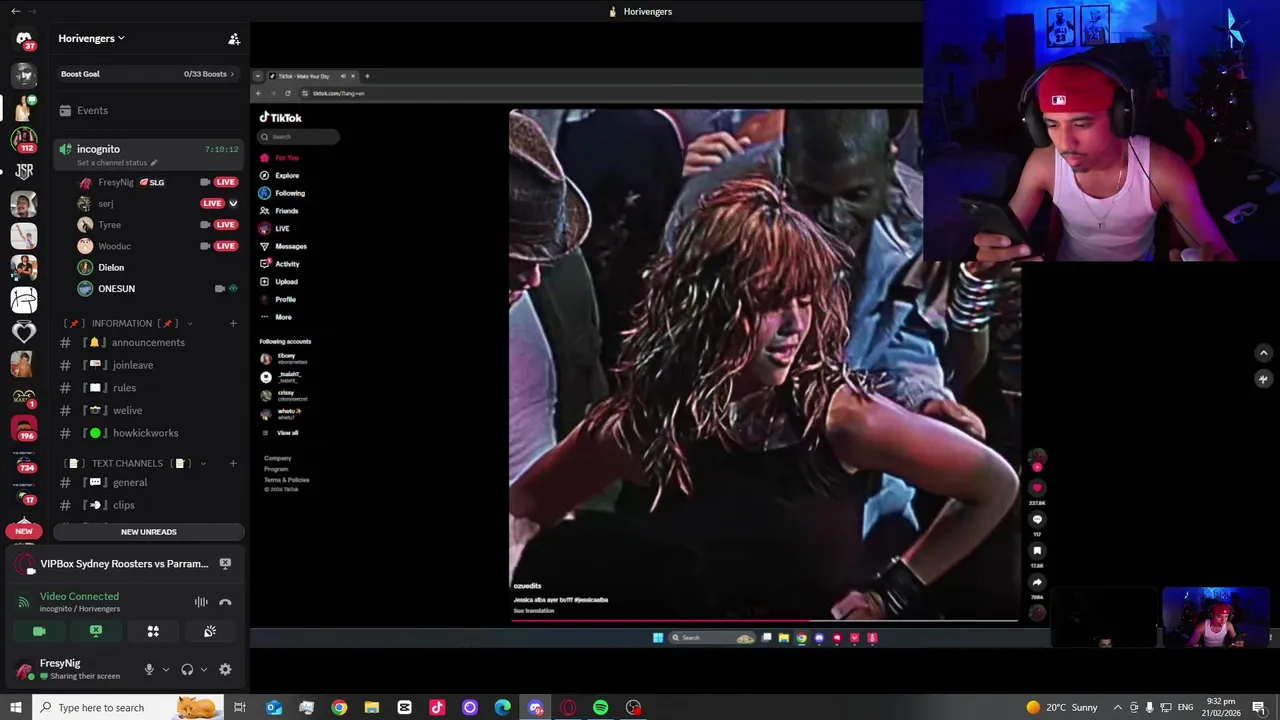Open the soundboard
The image size is (1280, 720).
pos(210,631)
